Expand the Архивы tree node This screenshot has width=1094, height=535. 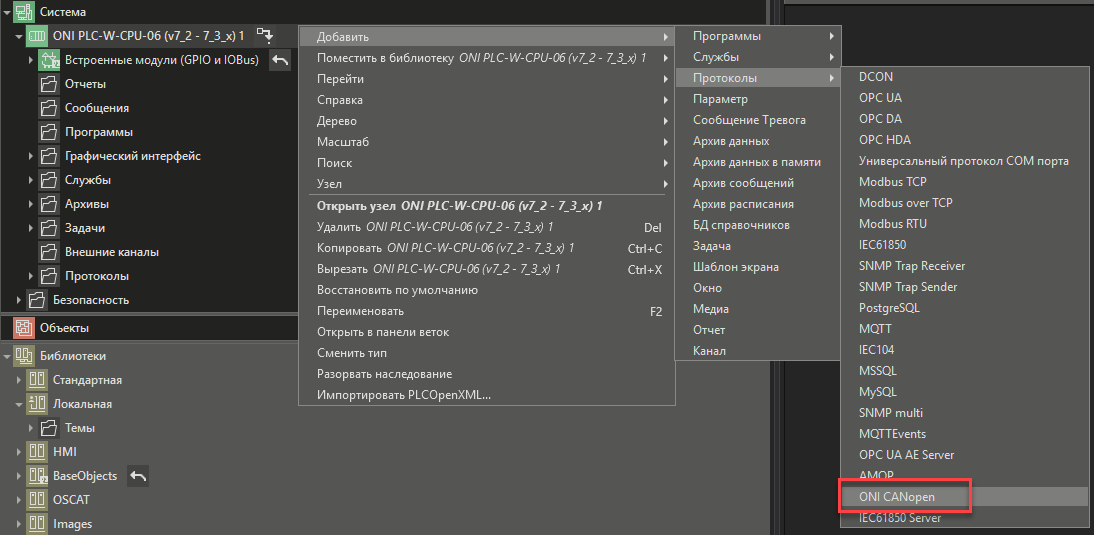[x=31, y=204]
